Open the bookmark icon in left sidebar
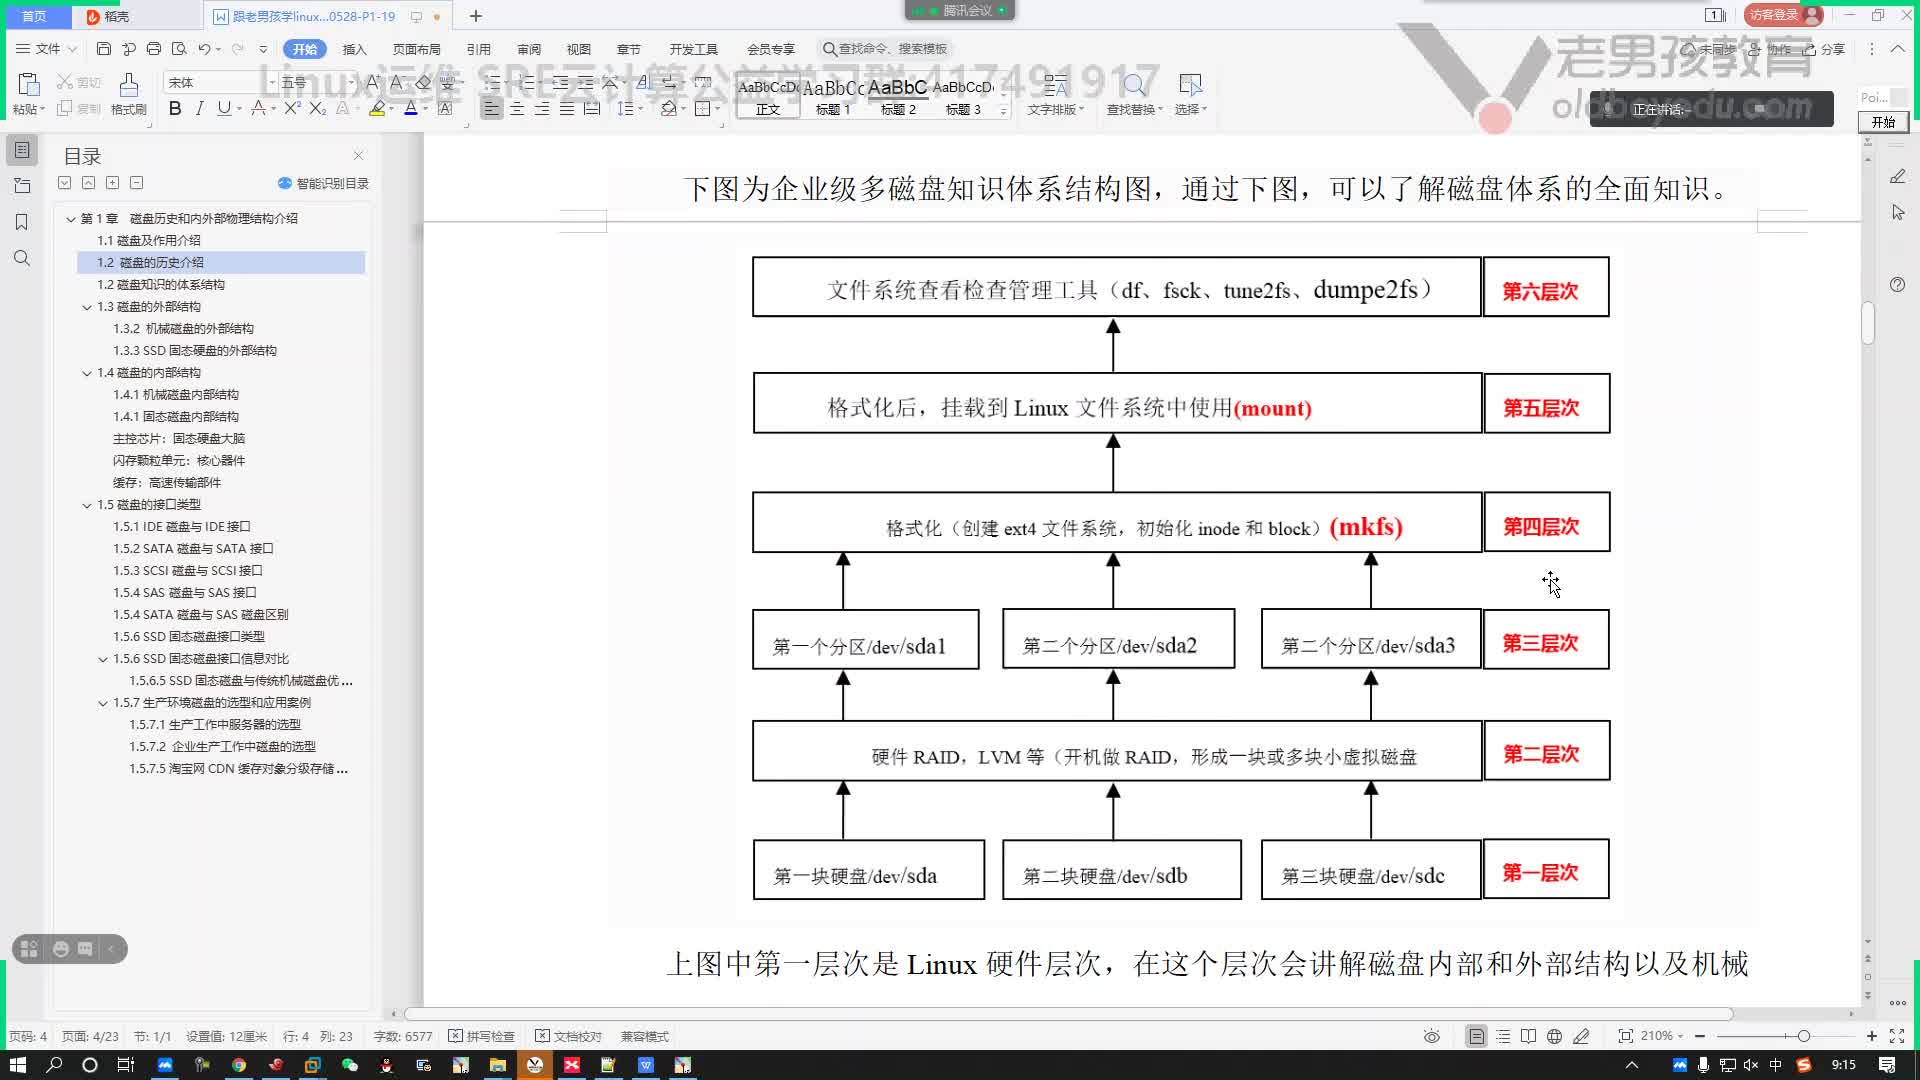Image resolution: width=1920 pixels, height=1080 pixels. [x=22, y=222]
